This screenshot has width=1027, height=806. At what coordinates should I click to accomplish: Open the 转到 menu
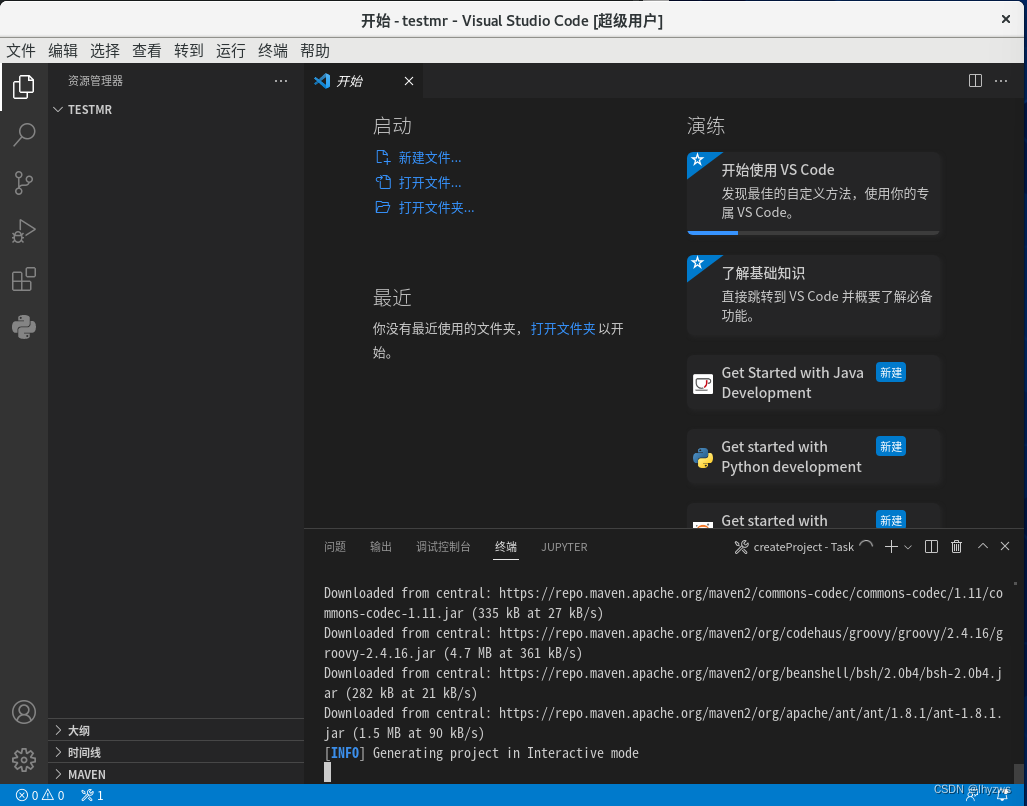tap(189, 50)
